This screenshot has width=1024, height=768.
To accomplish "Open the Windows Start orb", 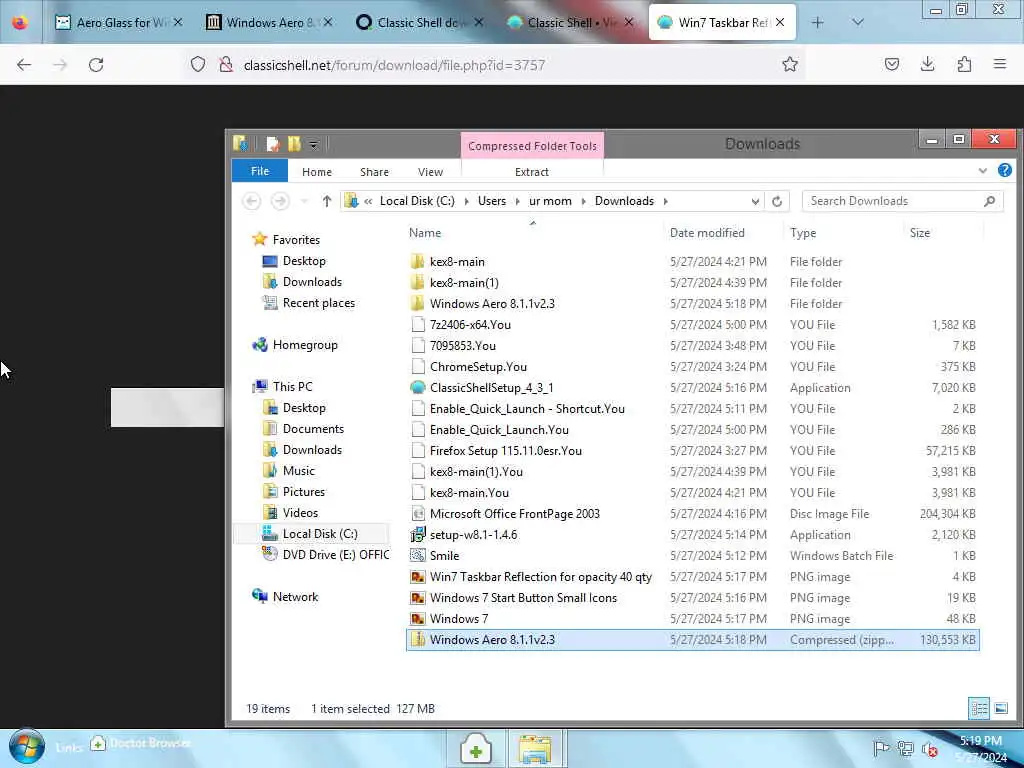I will click(x=26, y=748).
